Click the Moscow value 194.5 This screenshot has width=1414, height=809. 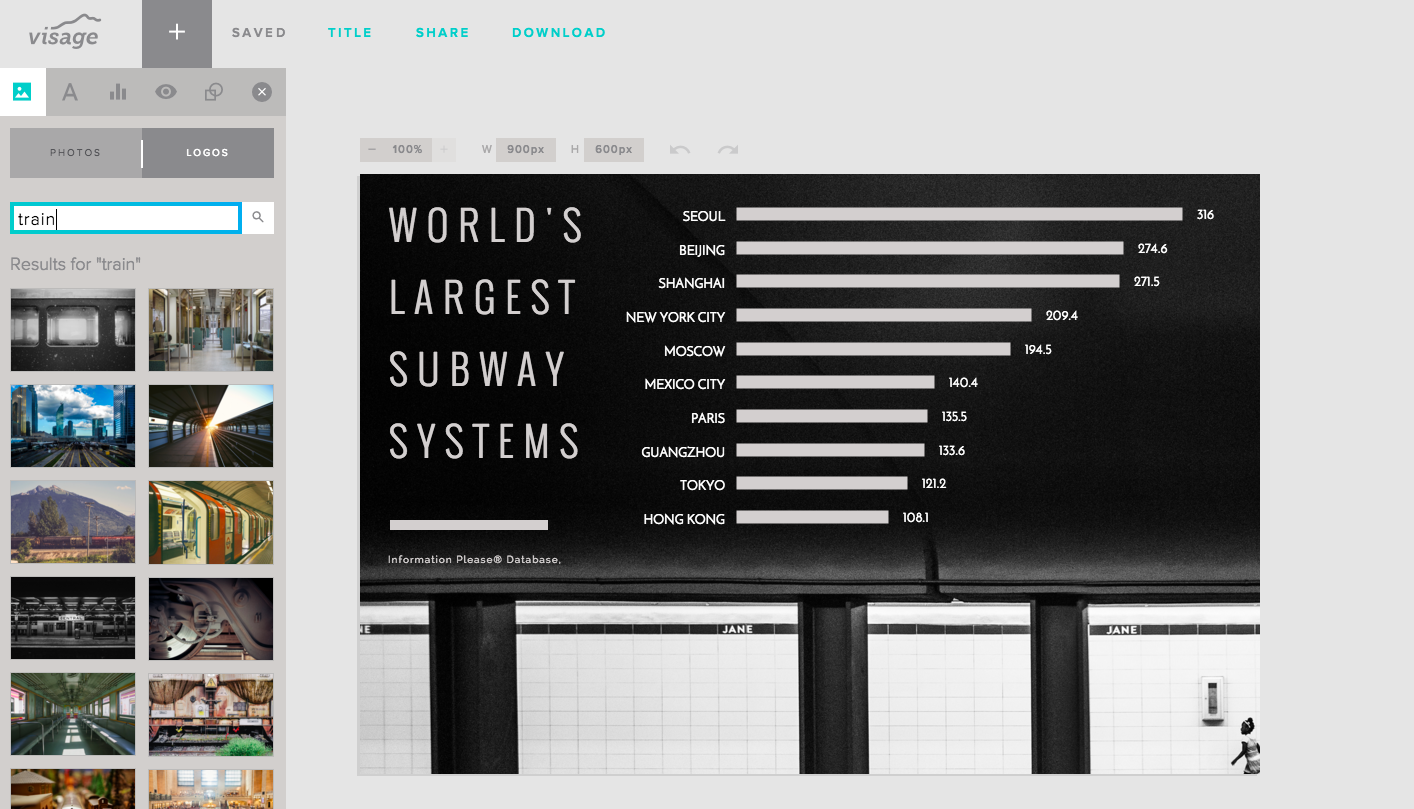pyautogui.click(x=1038, y=349)
